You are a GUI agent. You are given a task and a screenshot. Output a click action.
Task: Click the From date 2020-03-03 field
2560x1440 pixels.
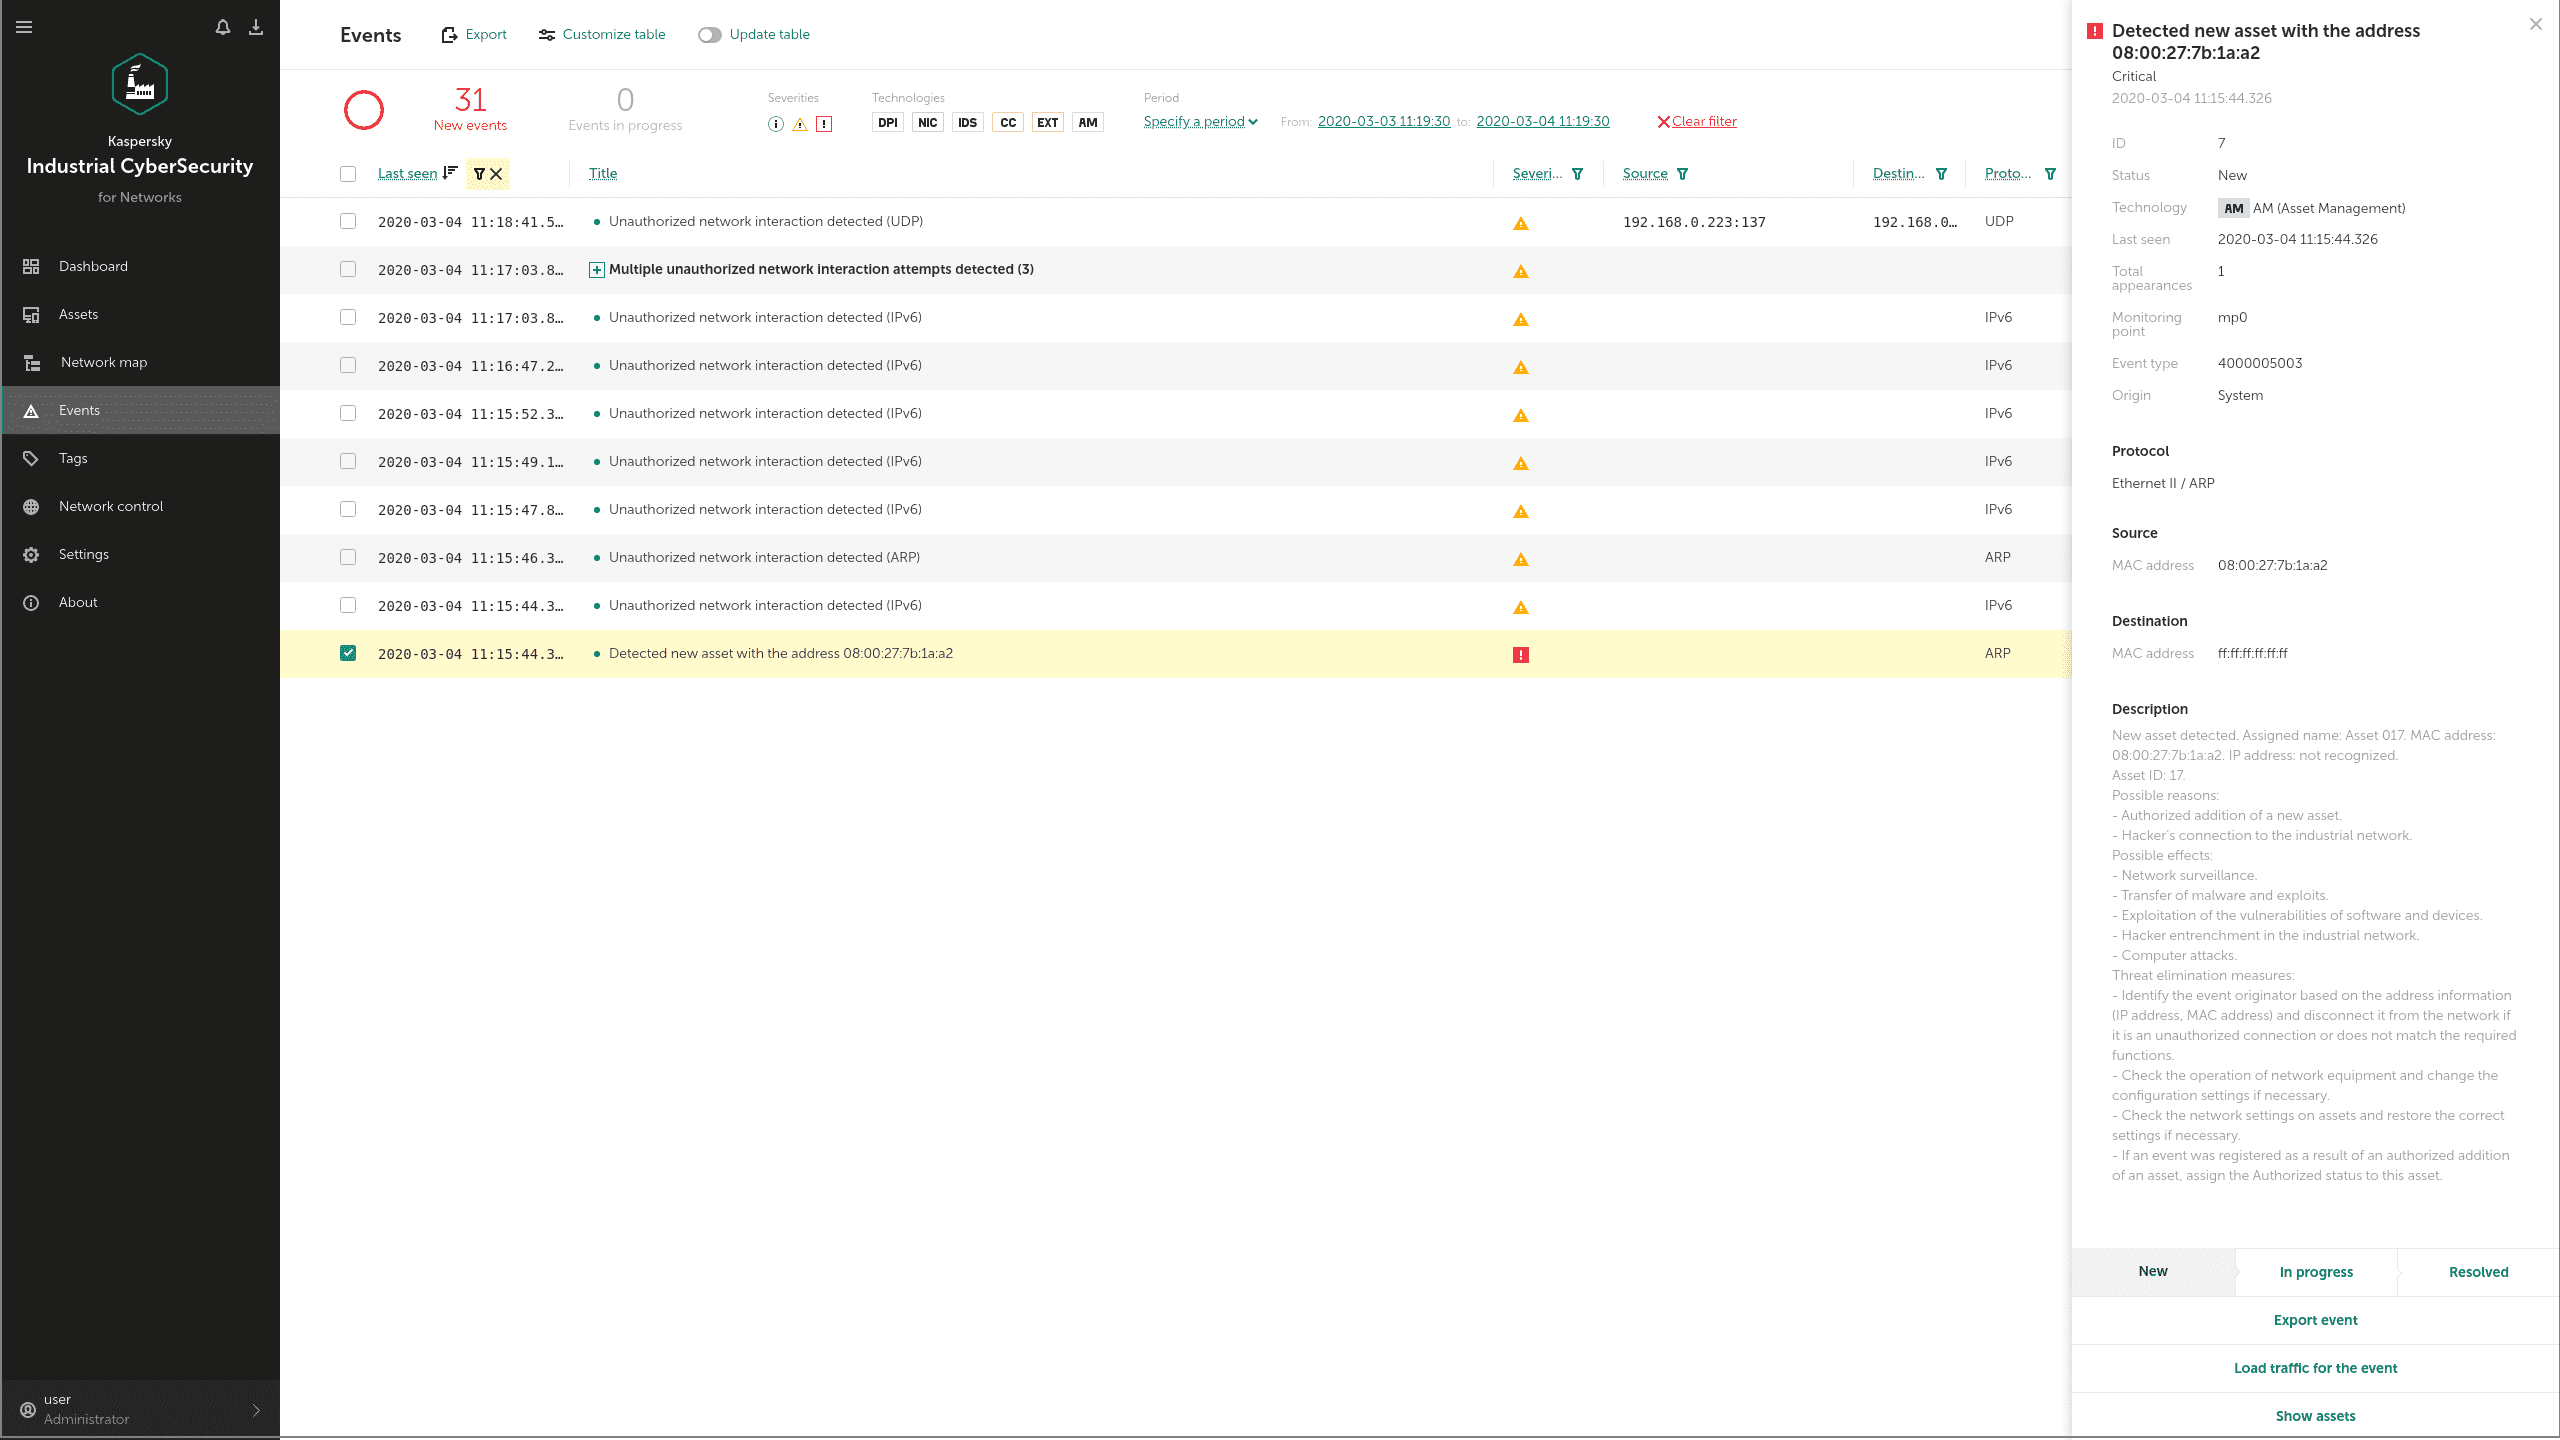point(1384,122)
